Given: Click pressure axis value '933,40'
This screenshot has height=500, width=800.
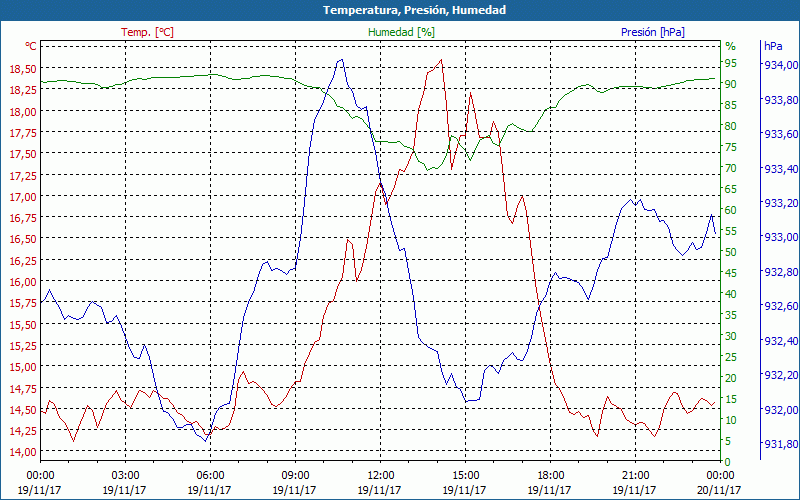Looking at the screenshot, I should tap(780, 168).
